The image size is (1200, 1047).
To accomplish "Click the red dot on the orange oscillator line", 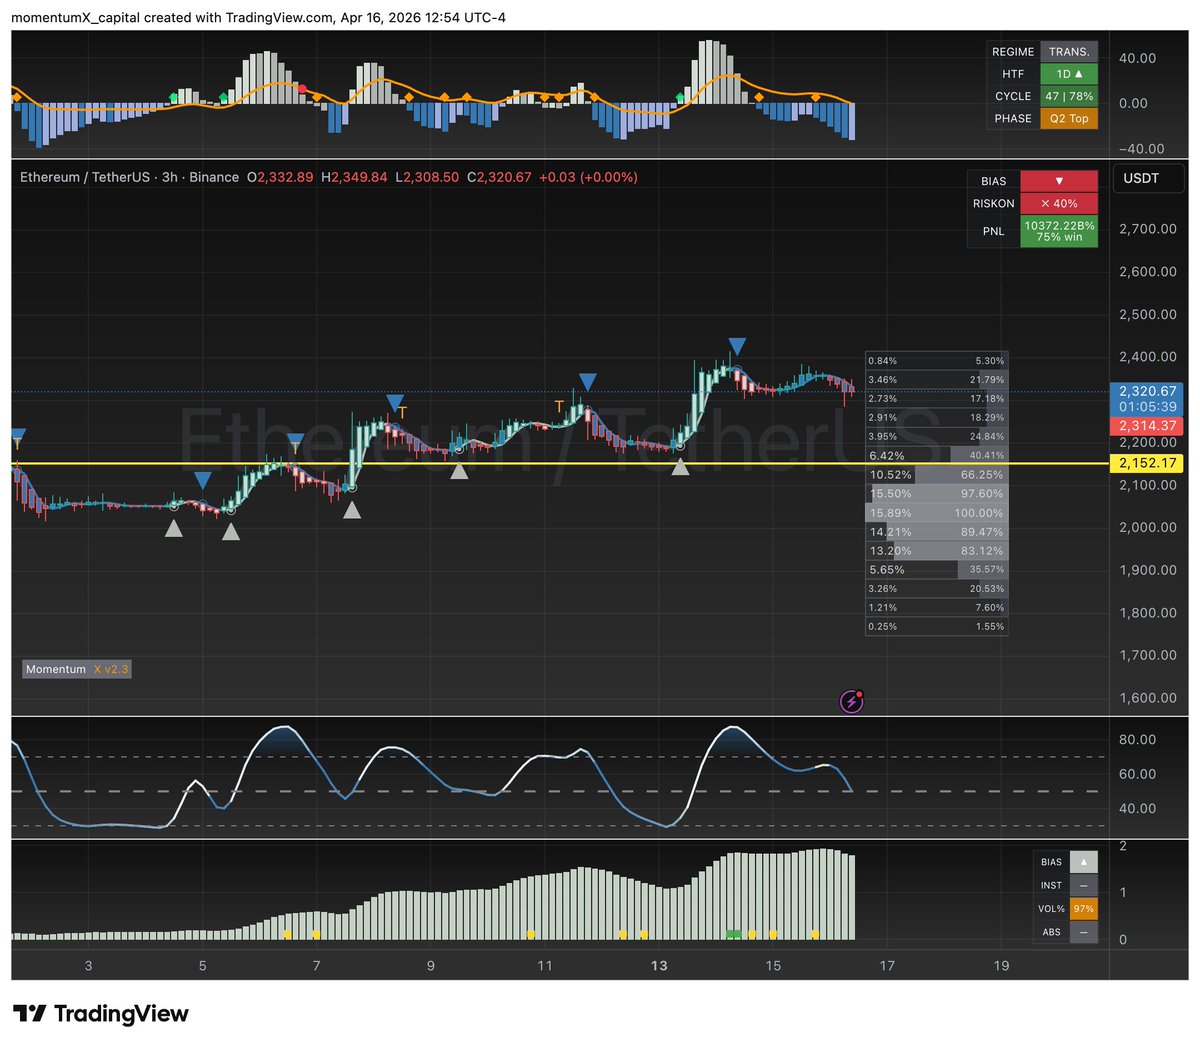I will tap(302, 89).
